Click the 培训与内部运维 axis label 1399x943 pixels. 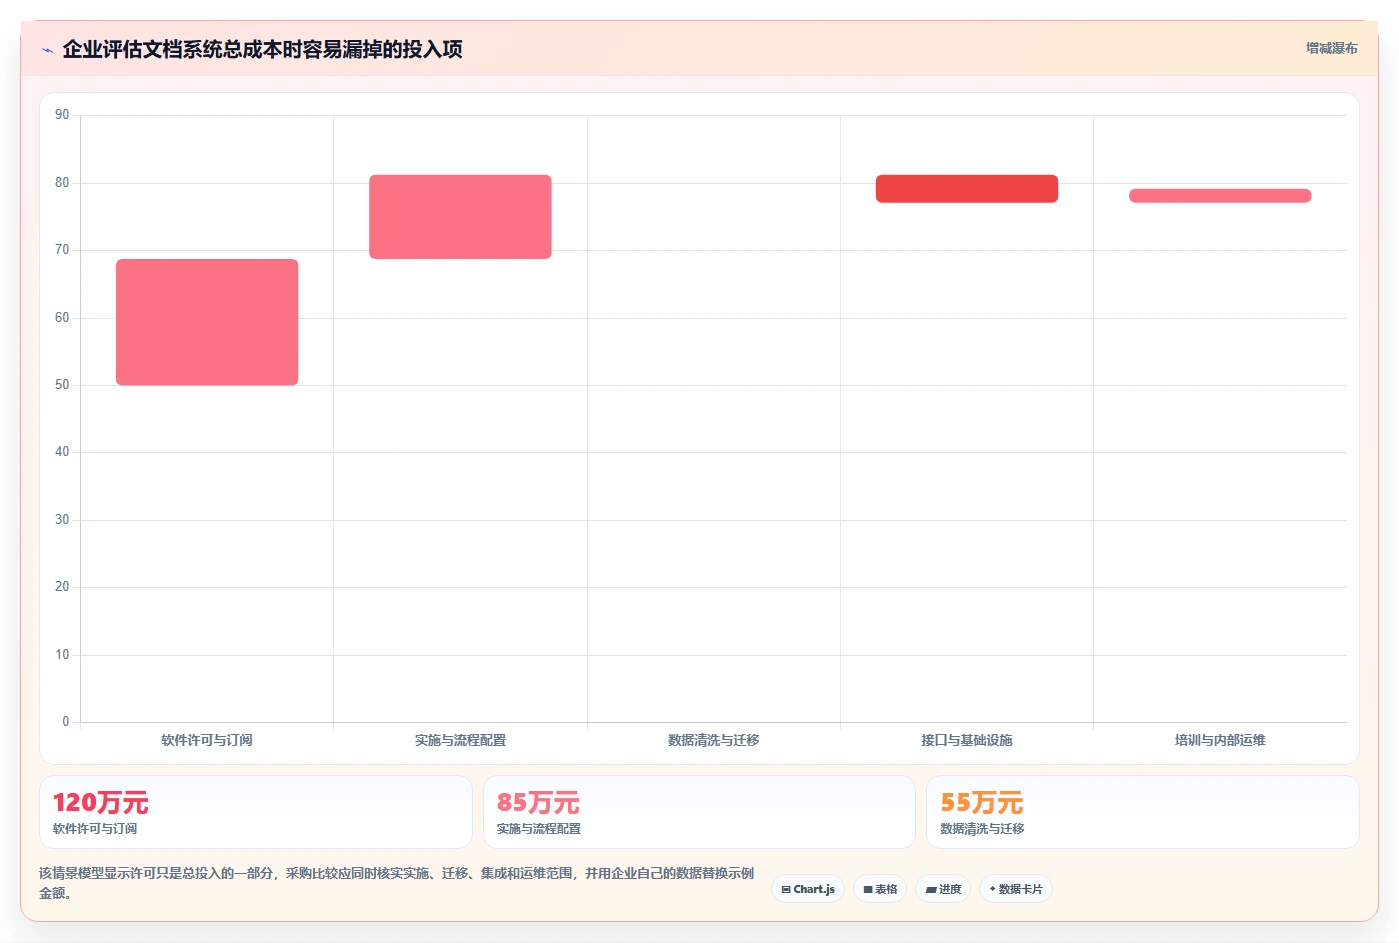coord(1220,740)
